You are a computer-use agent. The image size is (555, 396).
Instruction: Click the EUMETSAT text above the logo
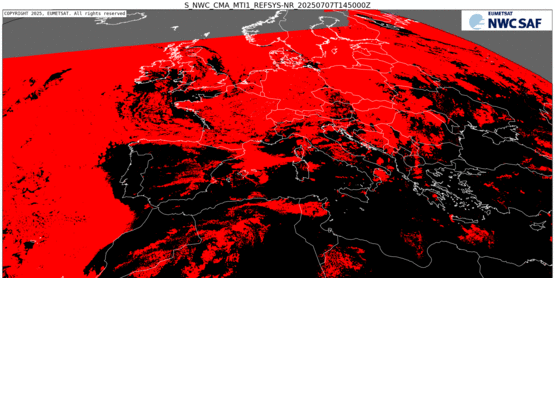click(x=500, y=13)
